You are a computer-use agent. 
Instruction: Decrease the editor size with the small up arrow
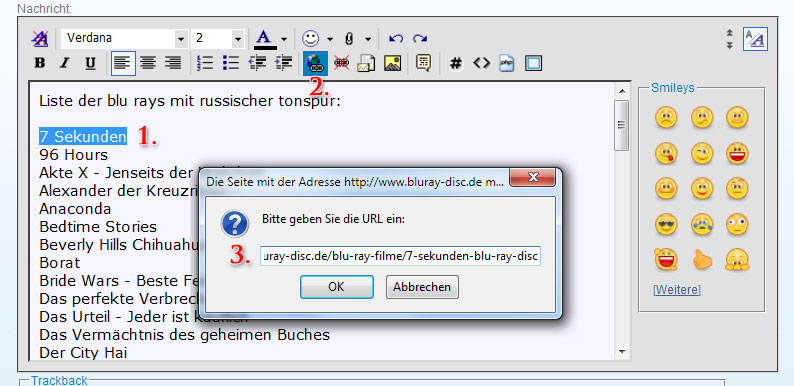[x=730, y=32]
